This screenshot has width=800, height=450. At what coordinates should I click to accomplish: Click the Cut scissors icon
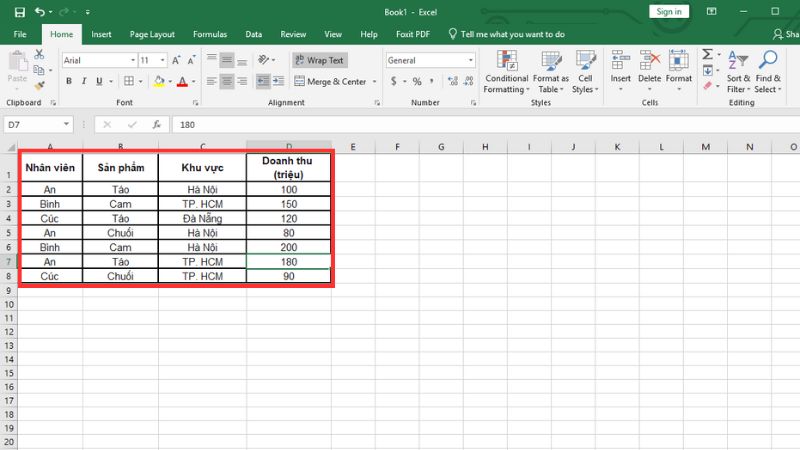40,54
